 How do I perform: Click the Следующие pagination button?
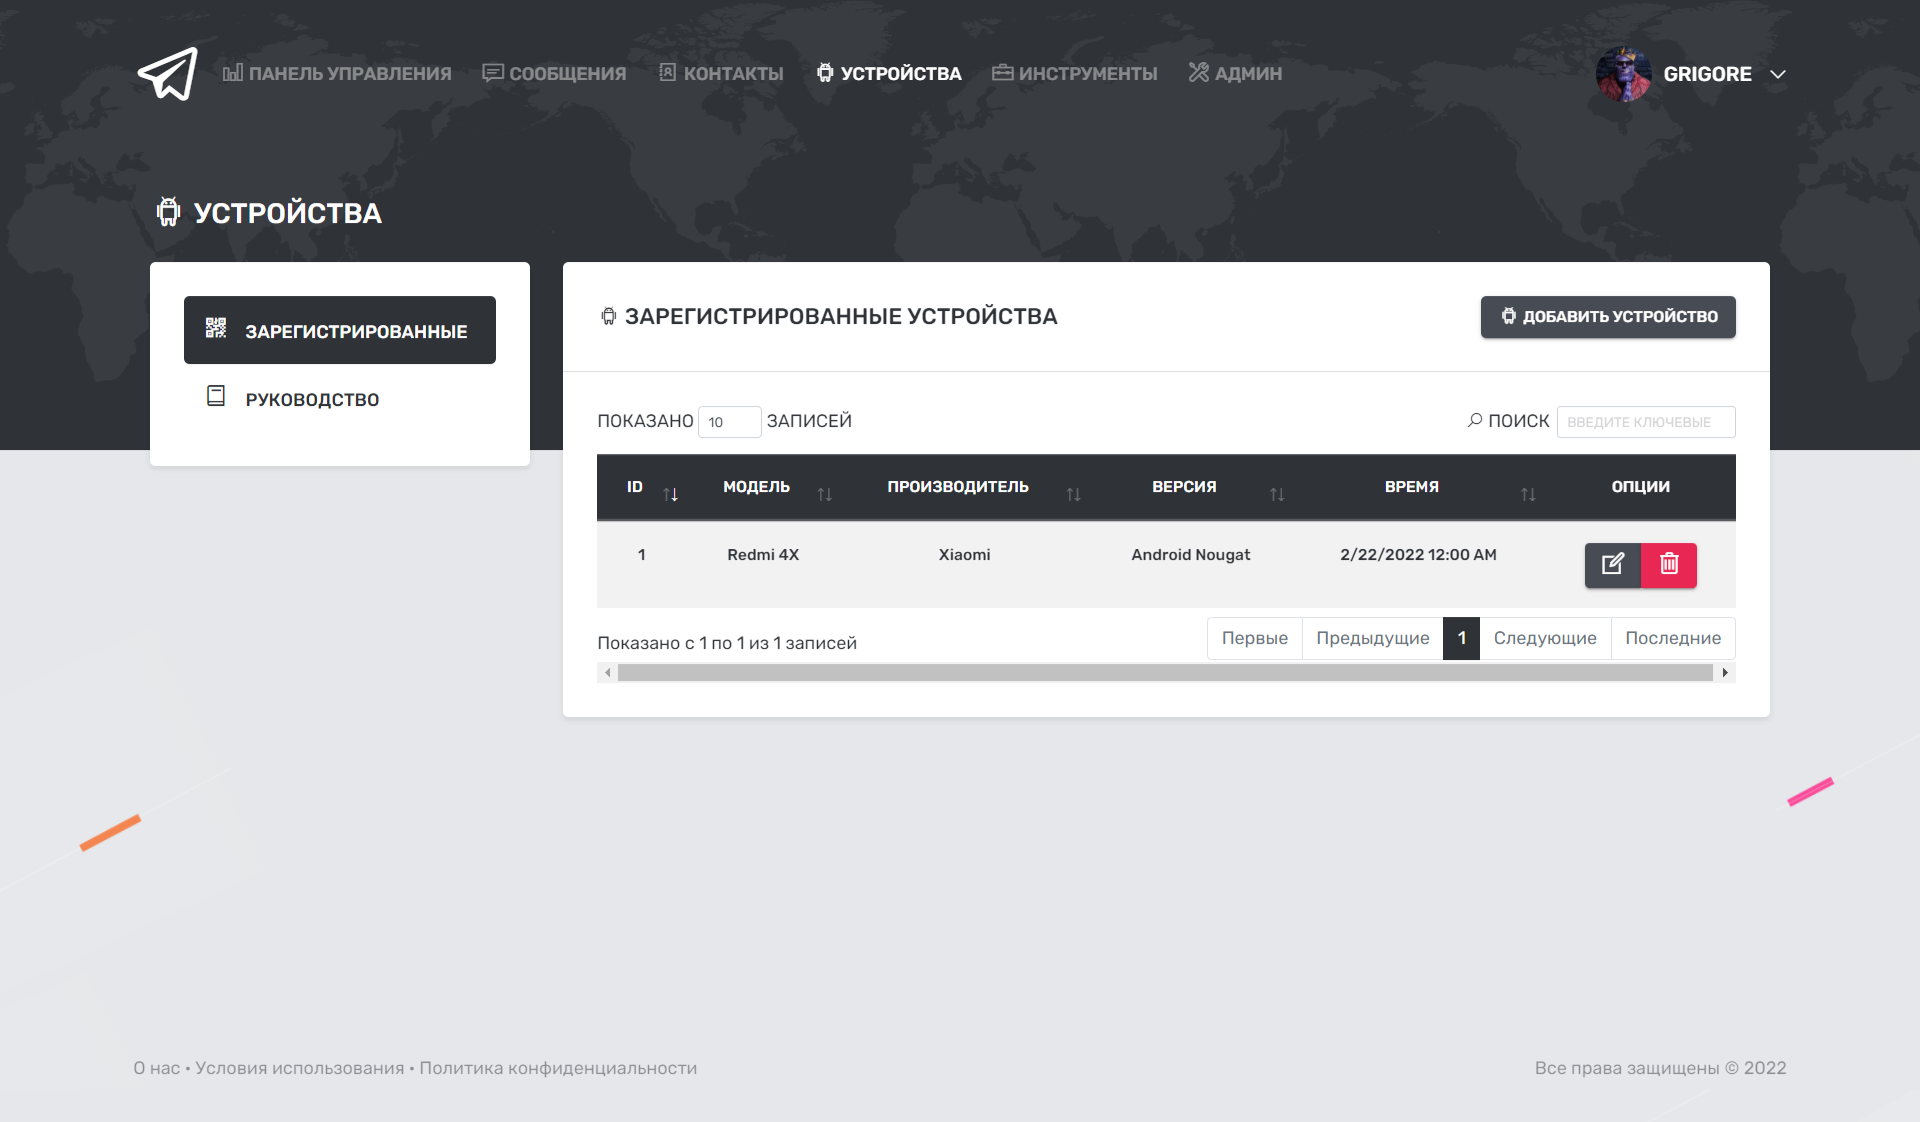pos(1544,638)
